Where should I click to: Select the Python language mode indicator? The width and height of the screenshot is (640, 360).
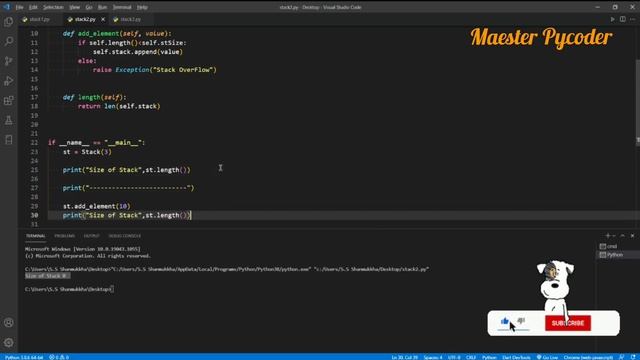point(489,357)
